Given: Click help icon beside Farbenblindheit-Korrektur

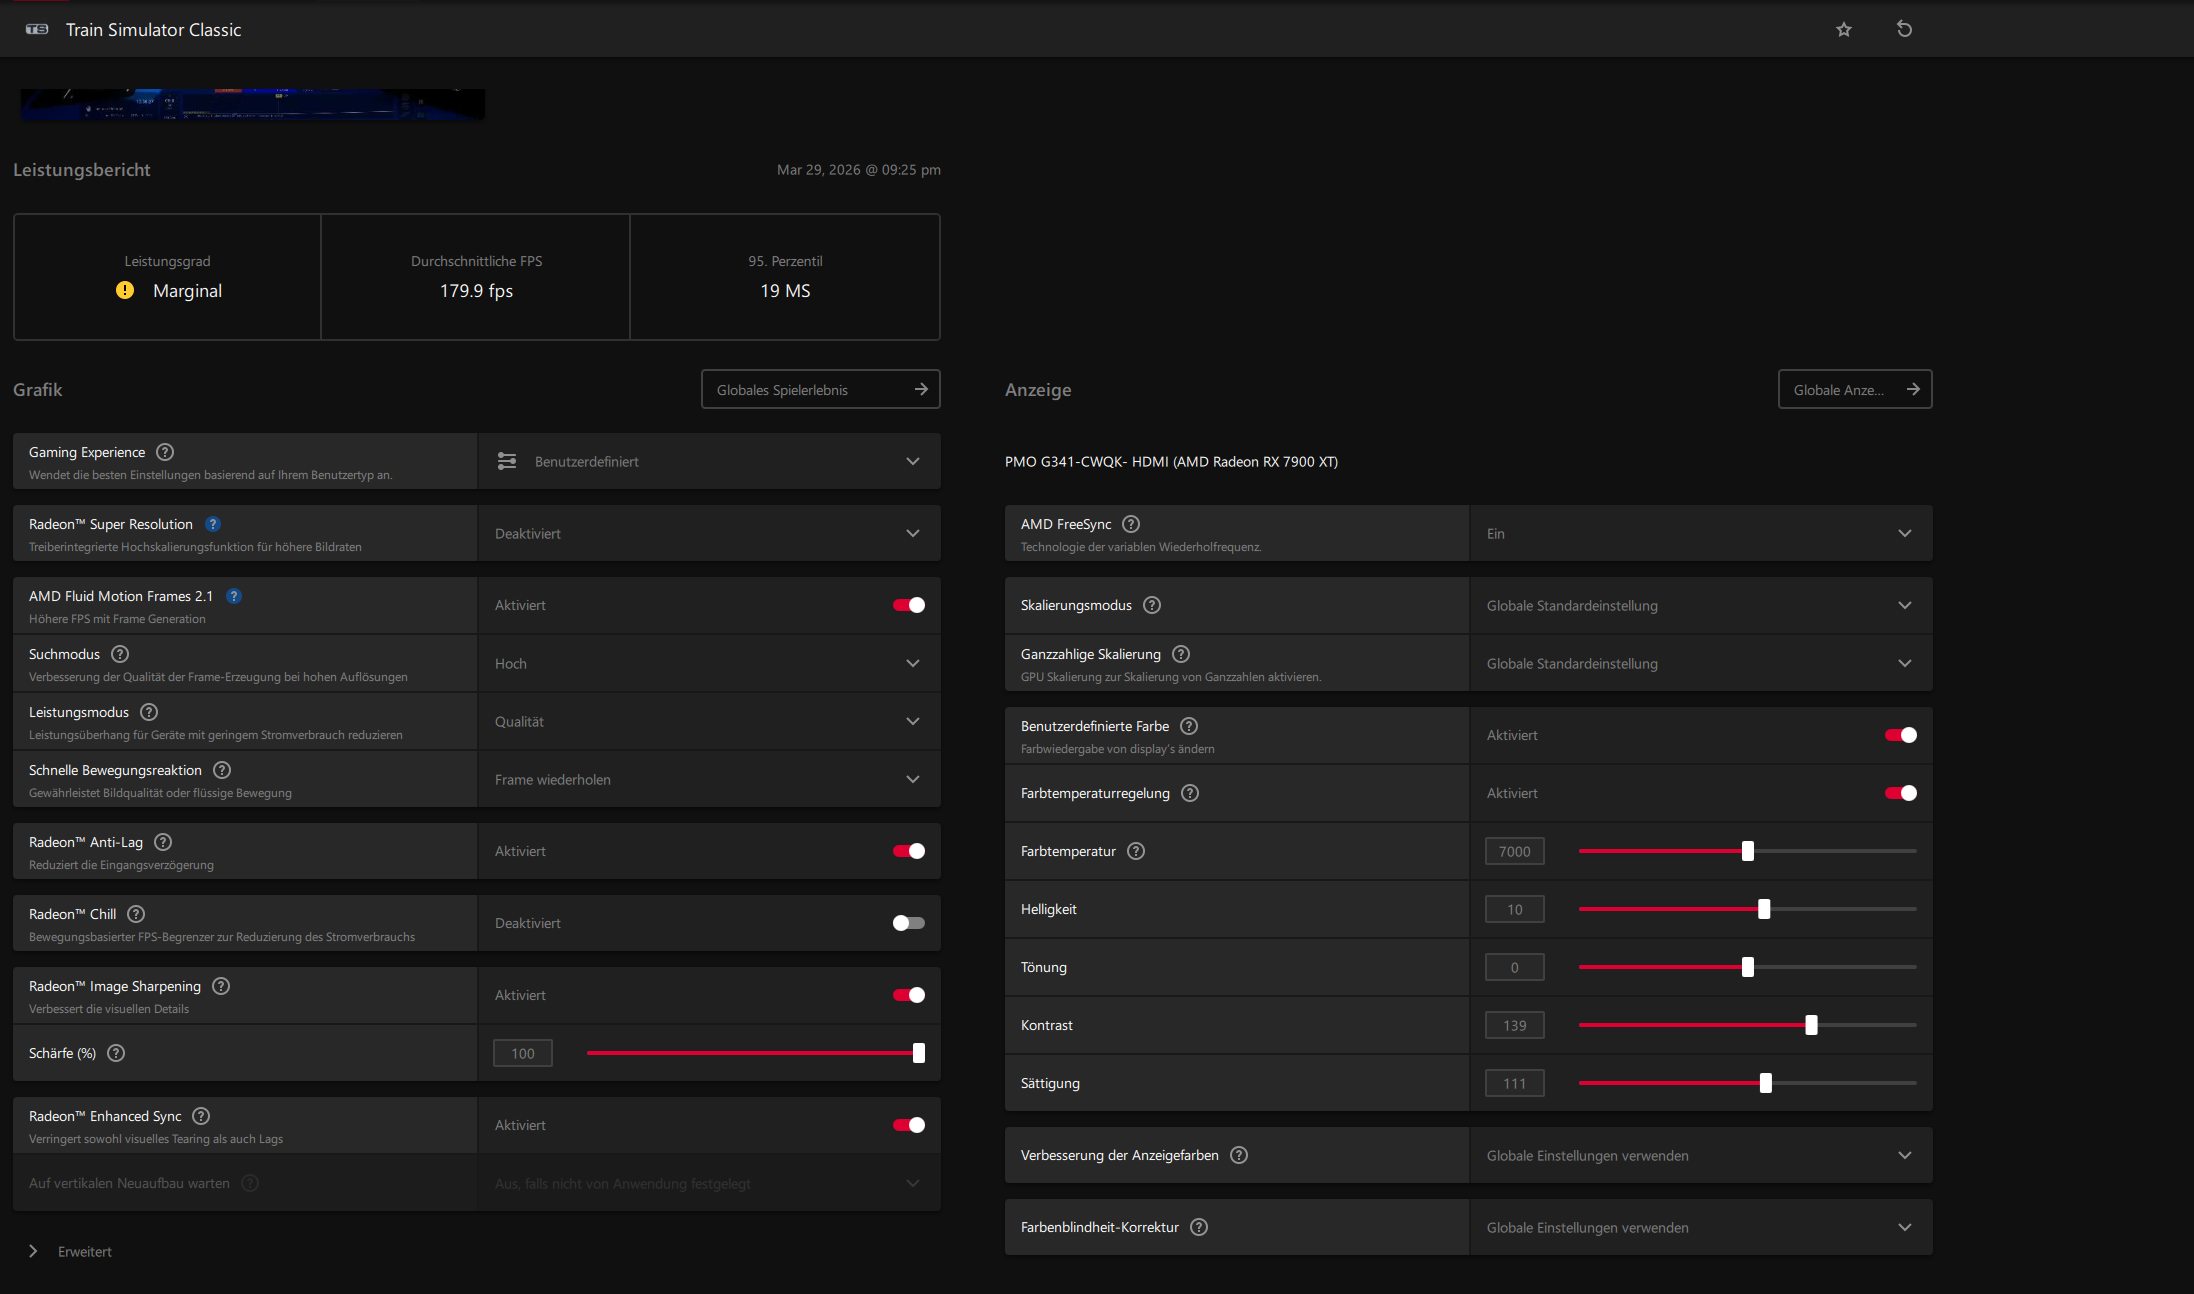Looking at the screenshot, I should [1199, 1227].
